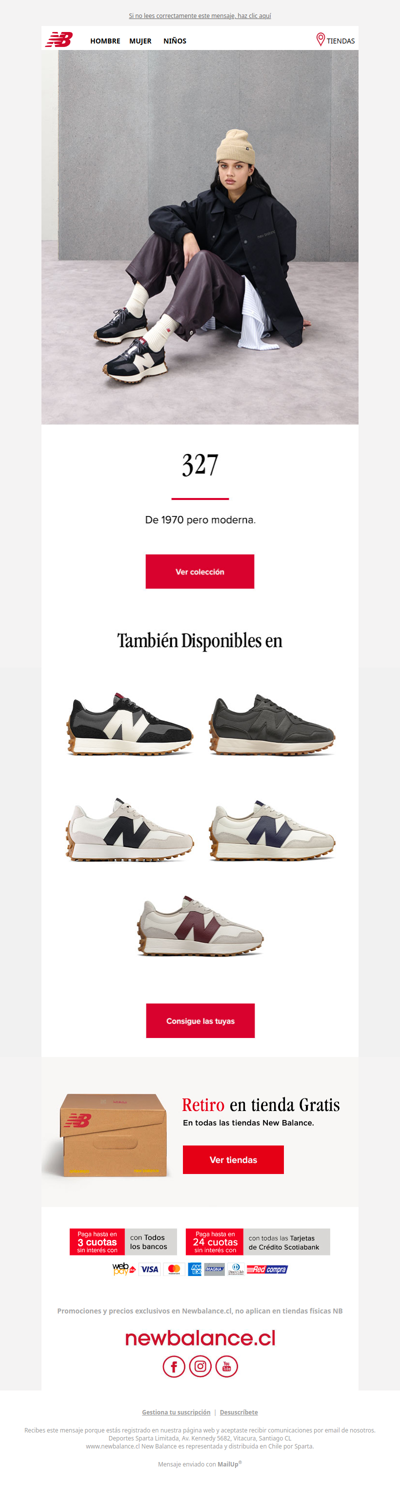Click the Ver colección button
Screen dimensions: 400x1486
(200, 571)
